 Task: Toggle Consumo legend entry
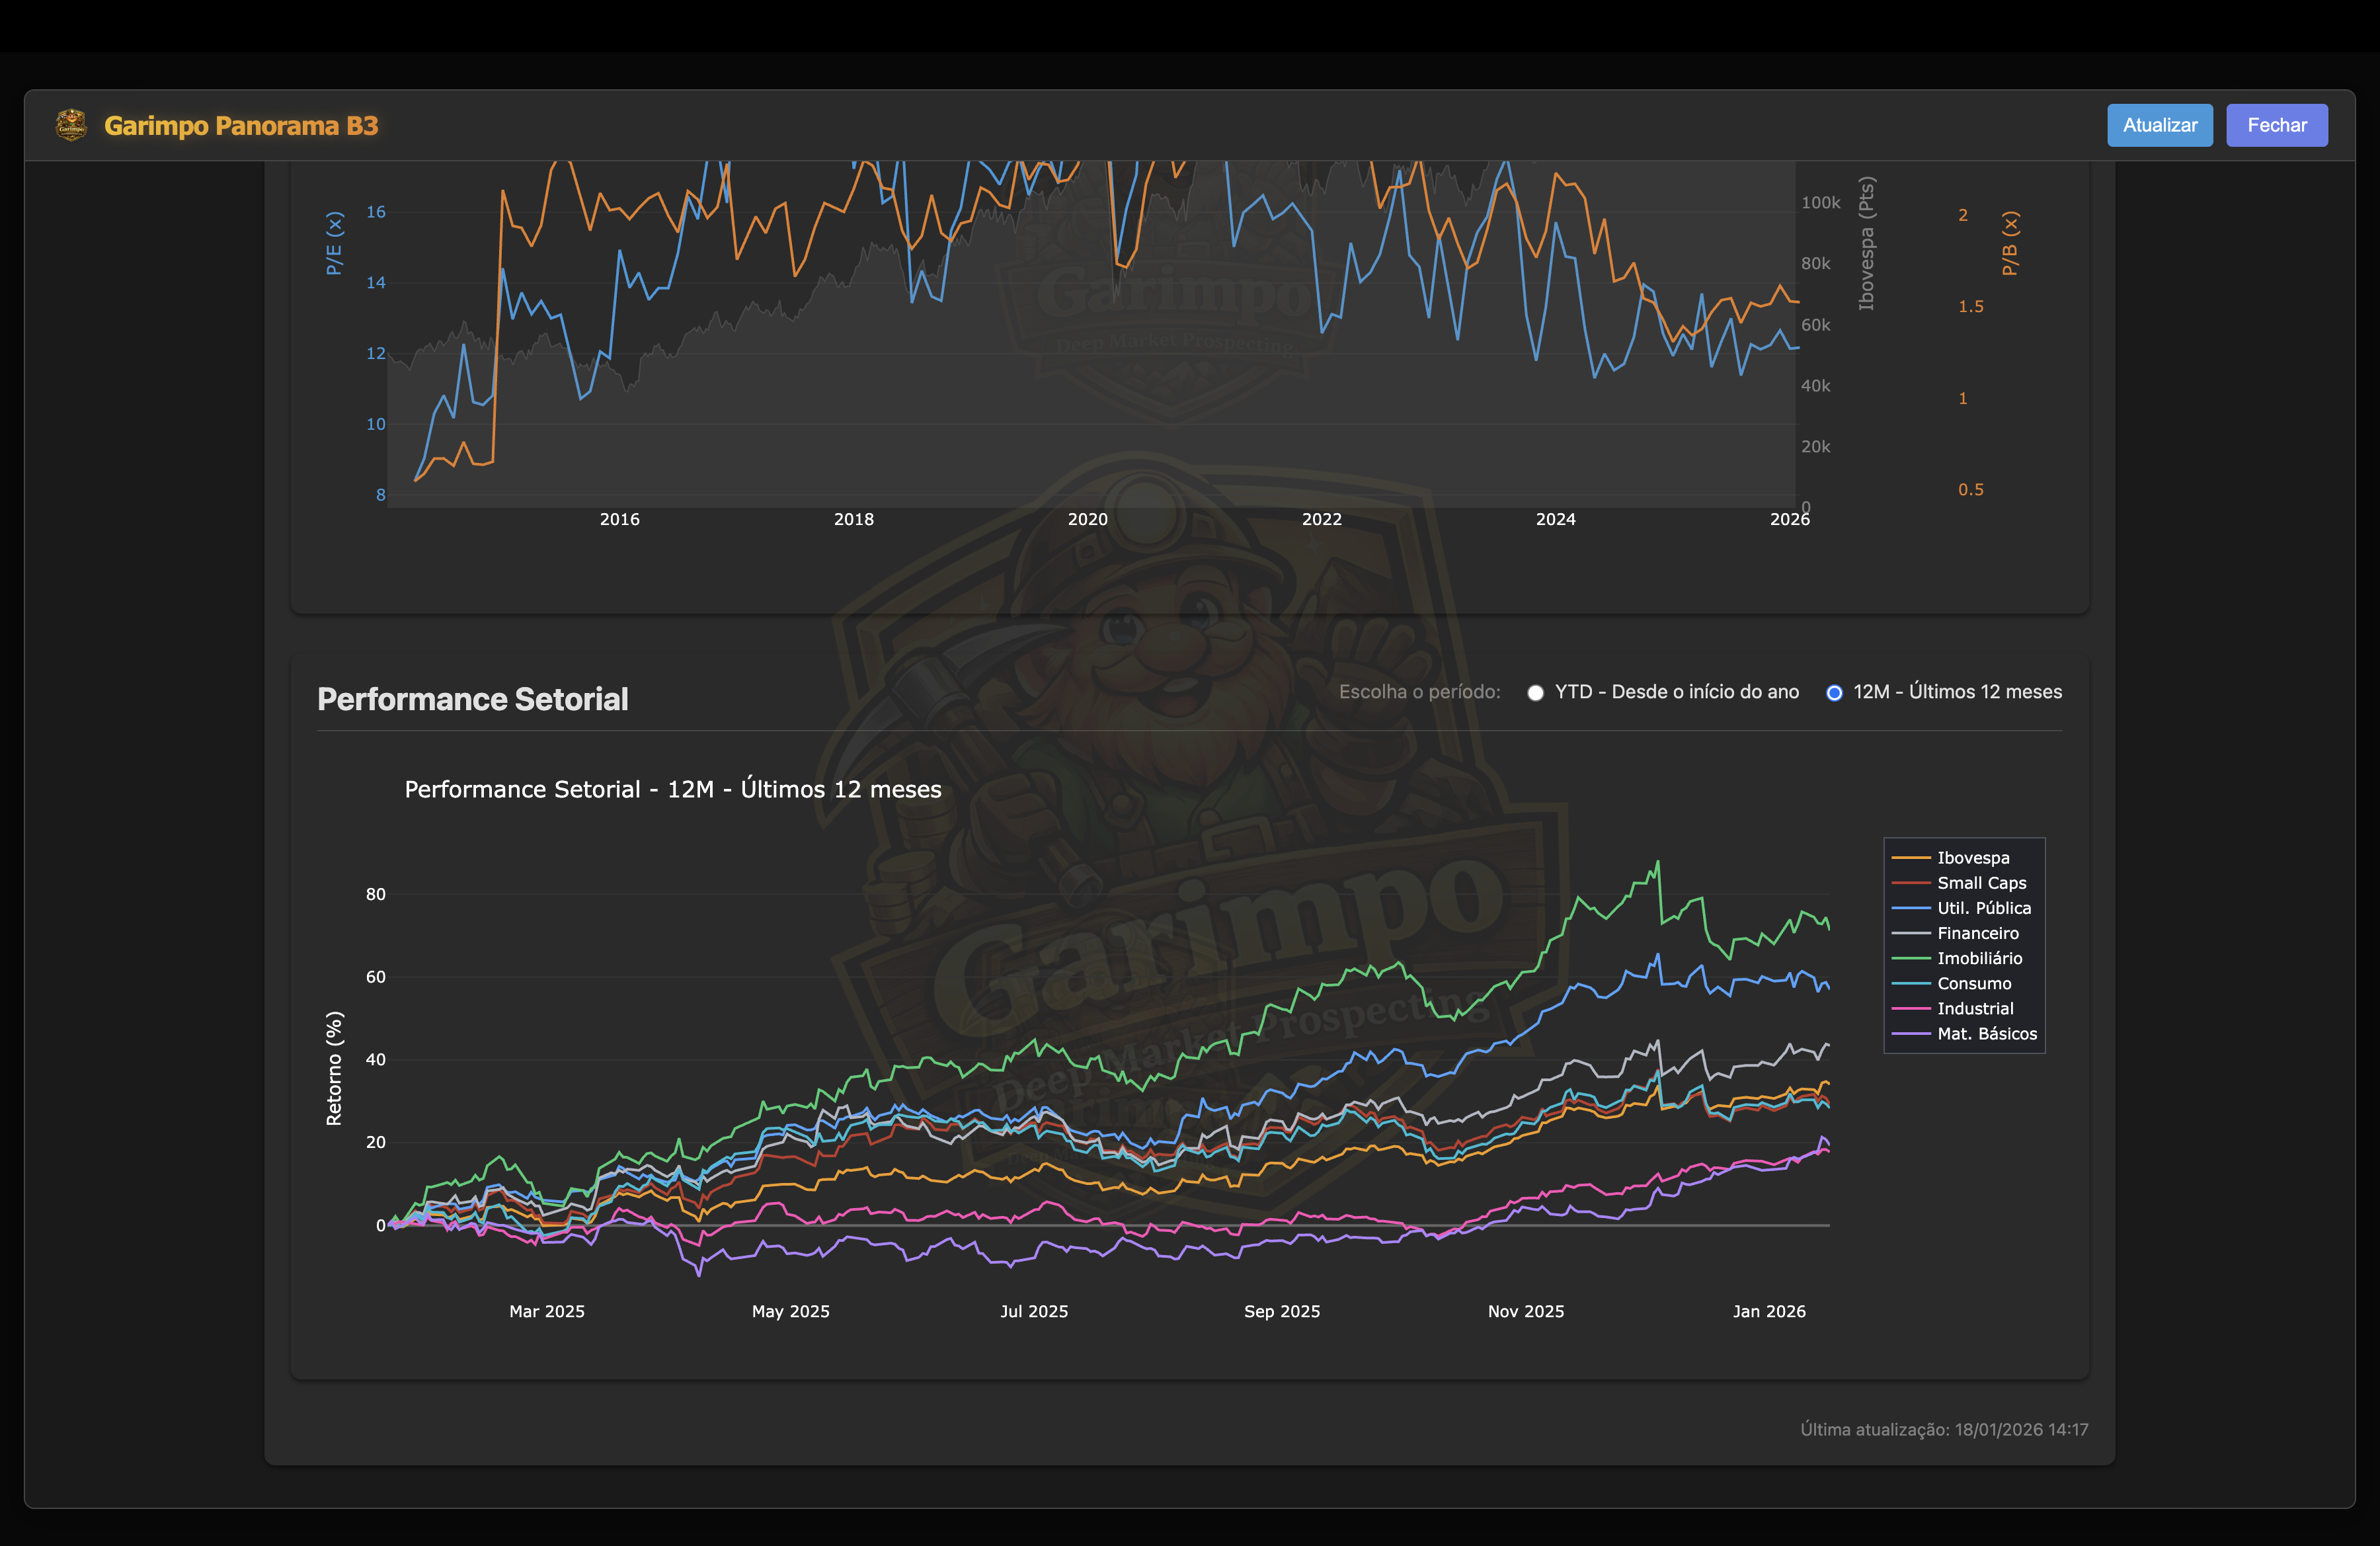click(1973, 983)
